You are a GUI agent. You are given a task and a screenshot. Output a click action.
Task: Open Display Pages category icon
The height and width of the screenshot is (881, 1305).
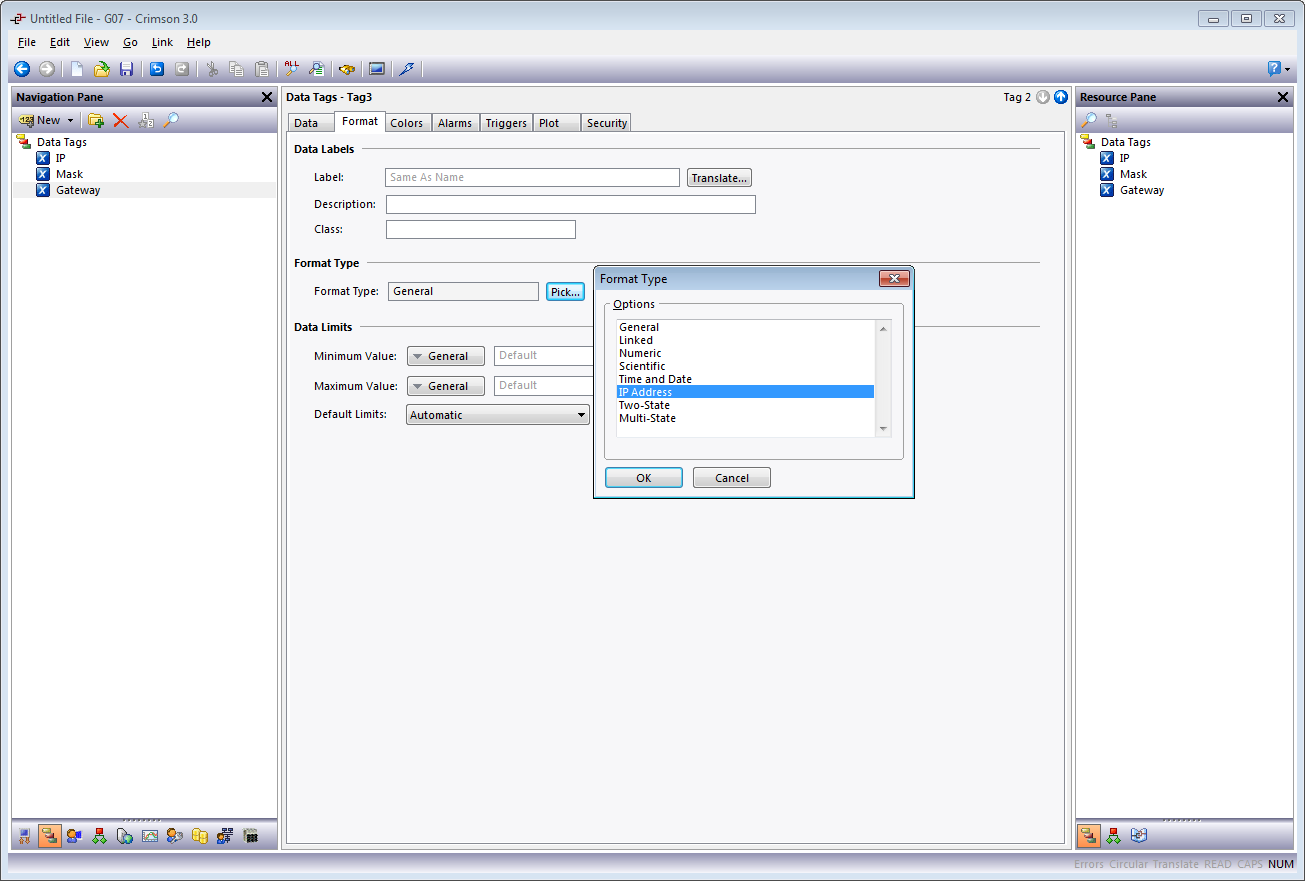tap(75, 836)
